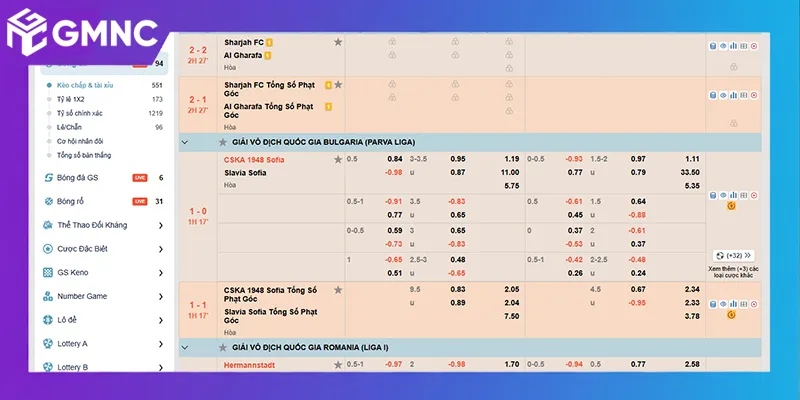Image resolution: width=800 pixels, height=400 pixels.
Task: Click orange refresh icon in CSKA corners 1-1 row
Action: 731,315
